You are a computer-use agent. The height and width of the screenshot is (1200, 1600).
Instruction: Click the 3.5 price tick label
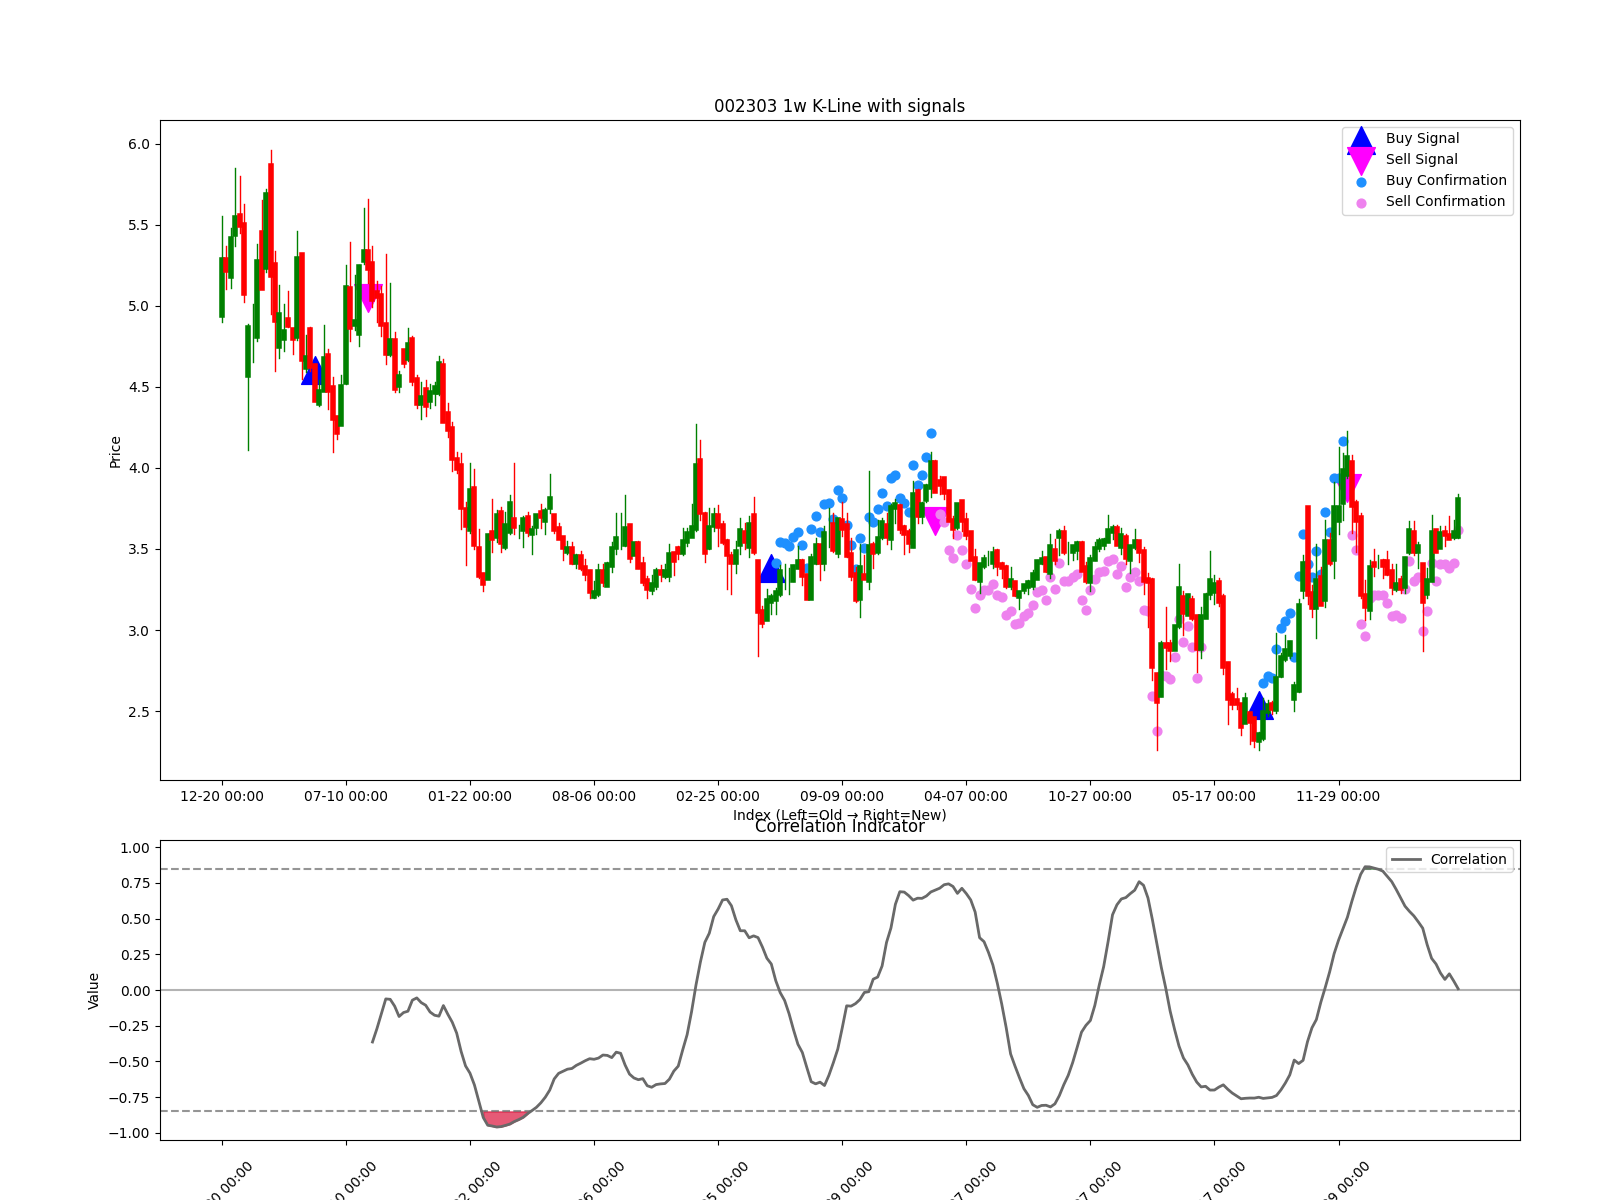click(x=139, y=550)
